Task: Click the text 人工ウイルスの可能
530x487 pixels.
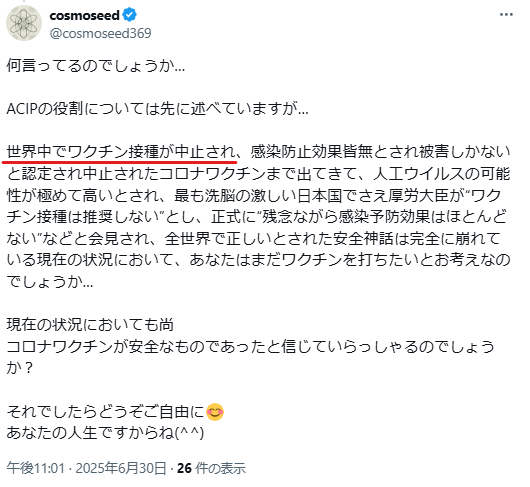Action: click(x=441, y=174)
